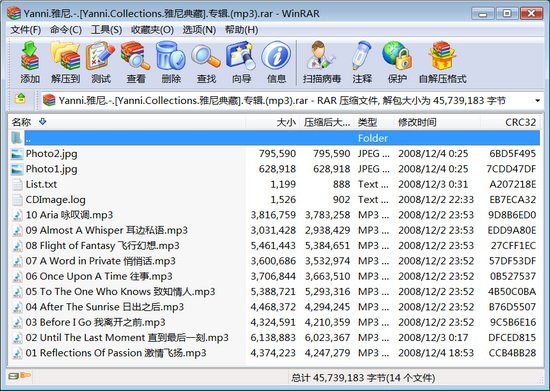Click the 保护 (Protect) icon
The width and height of the screenshot is (550, 391).
397,55
